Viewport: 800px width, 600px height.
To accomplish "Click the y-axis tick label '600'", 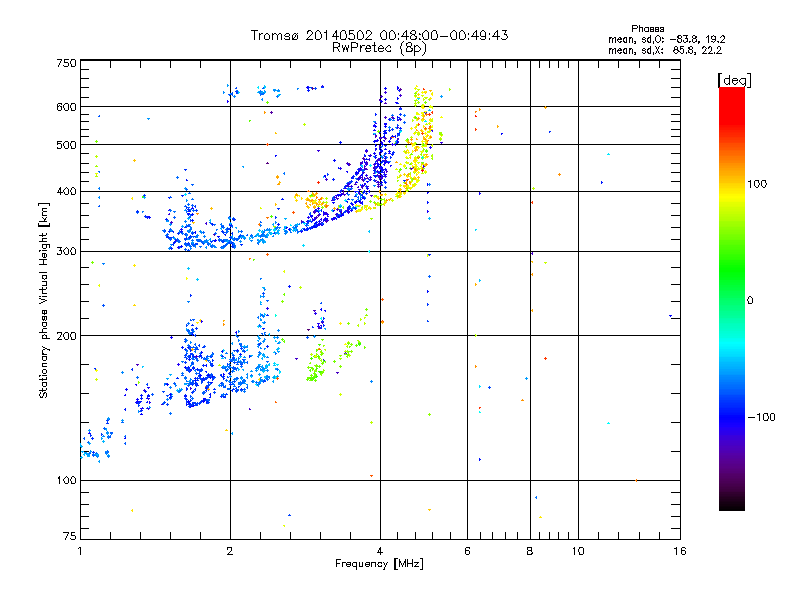I will (x=67, y=107).
